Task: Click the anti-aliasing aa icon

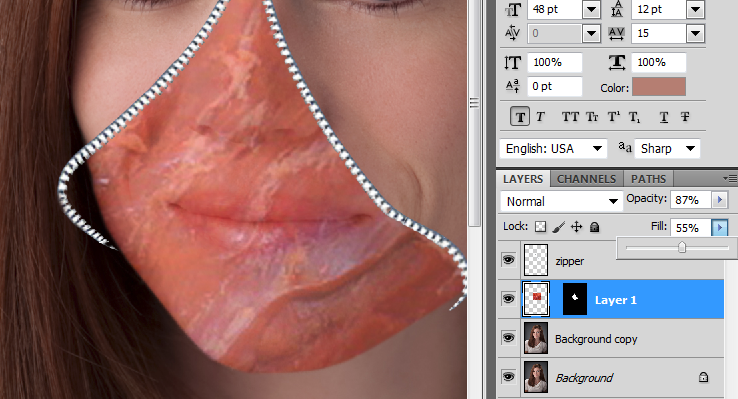Action: pos(625,147)
